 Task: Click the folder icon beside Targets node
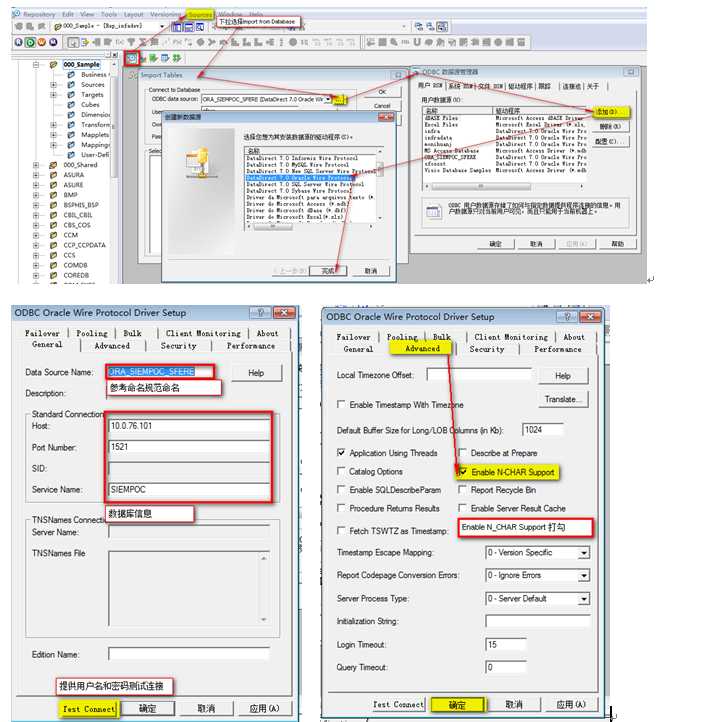click(71, 95)
